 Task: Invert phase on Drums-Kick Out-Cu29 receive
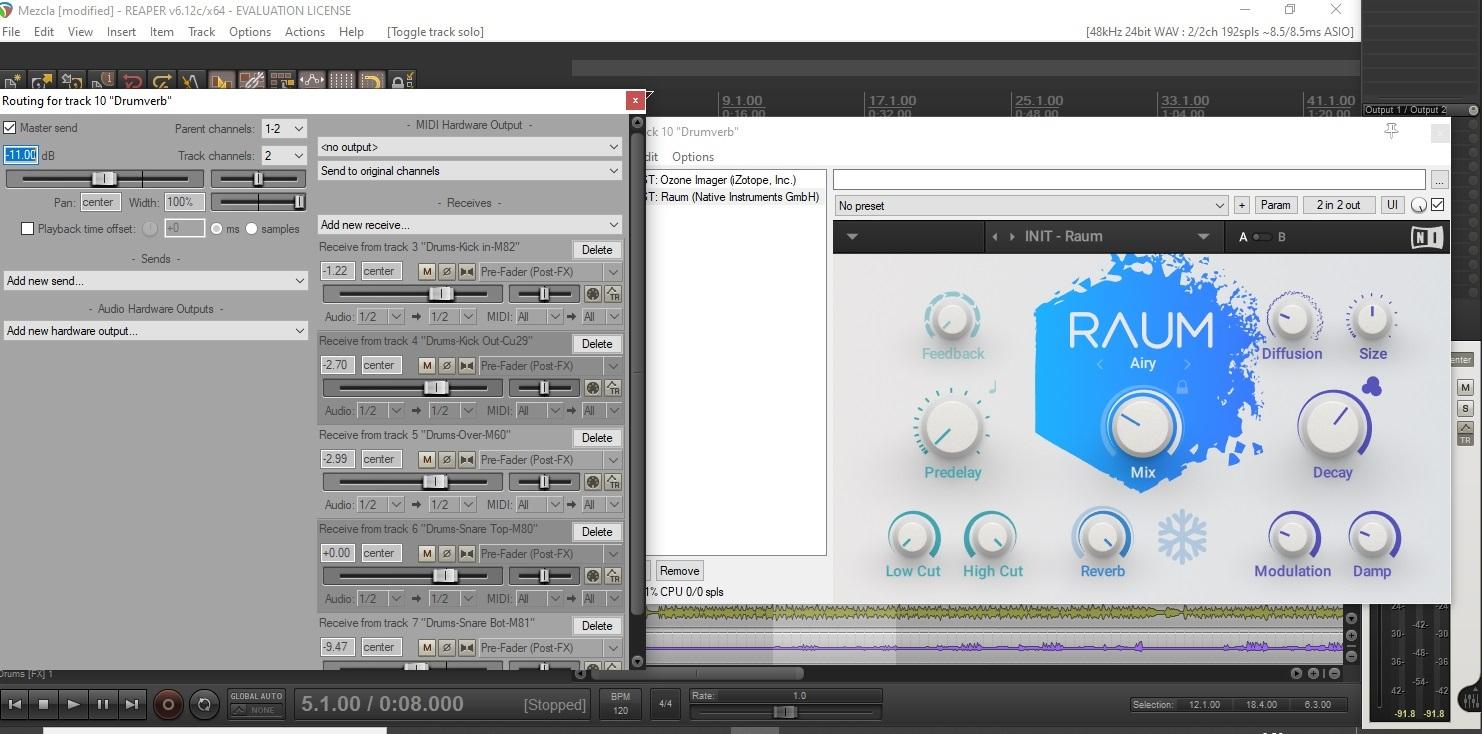pyautogui.click(x=447, y=365)
